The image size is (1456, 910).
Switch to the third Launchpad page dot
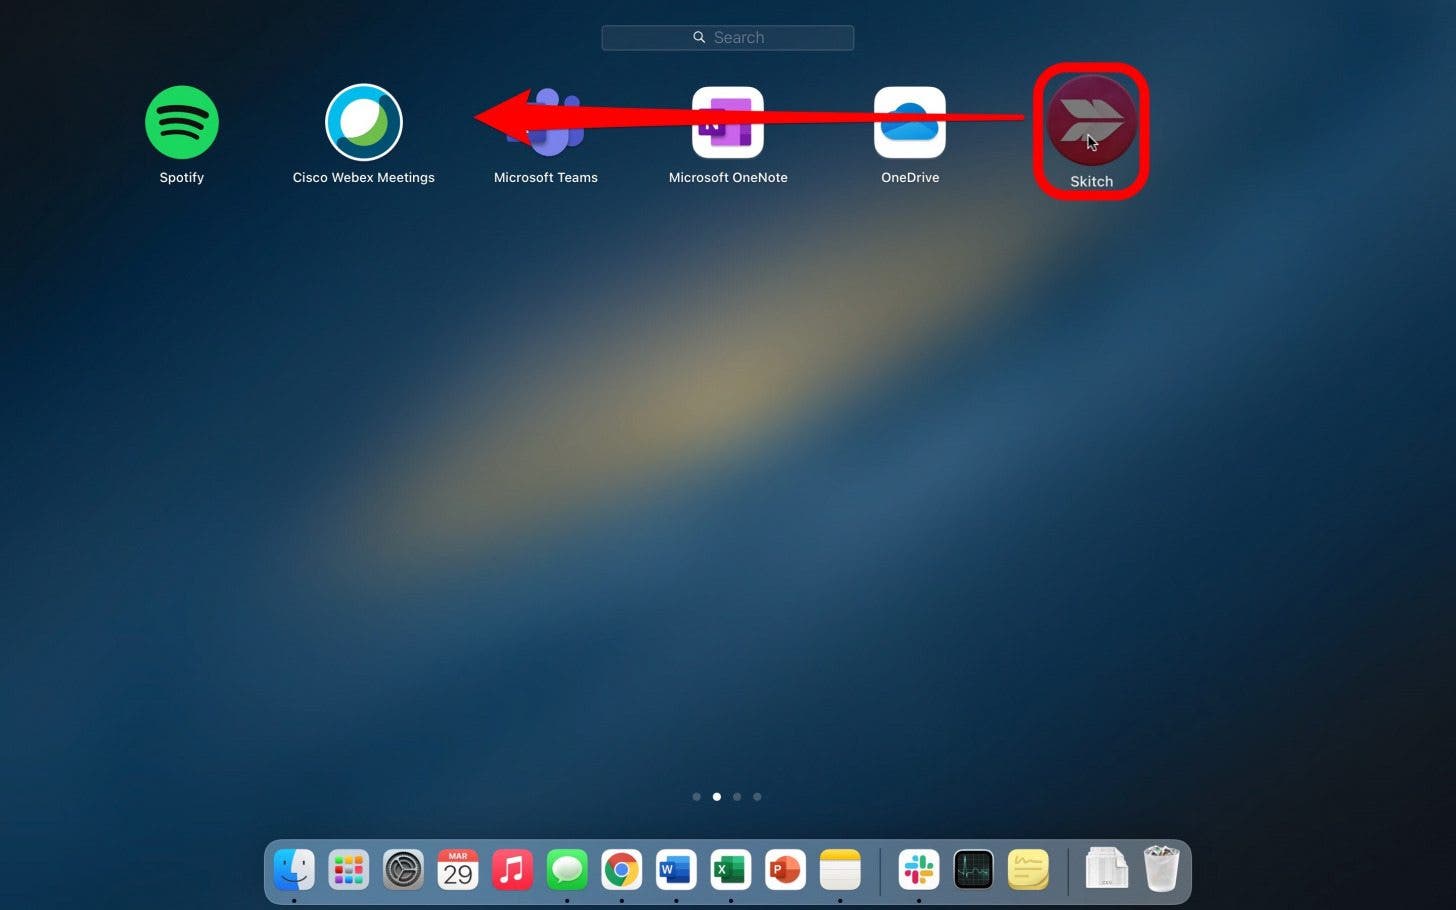pyautogui.click(x=737, y=797)
